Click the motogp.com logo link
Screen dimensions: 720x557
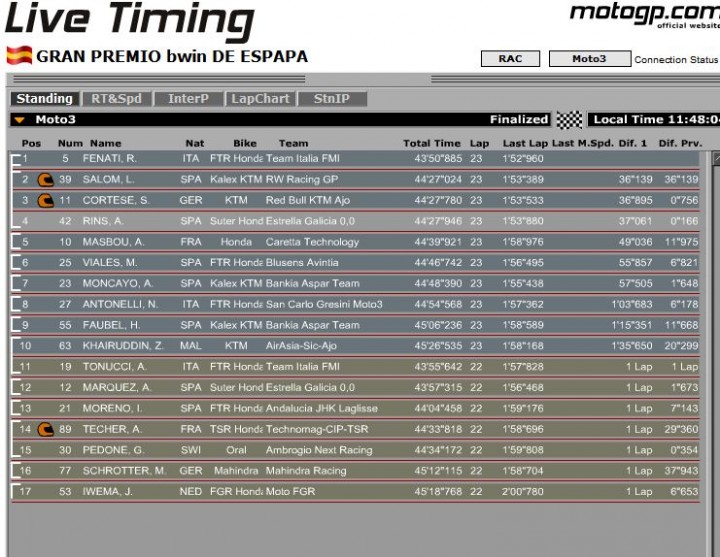[x=645, y=15]
